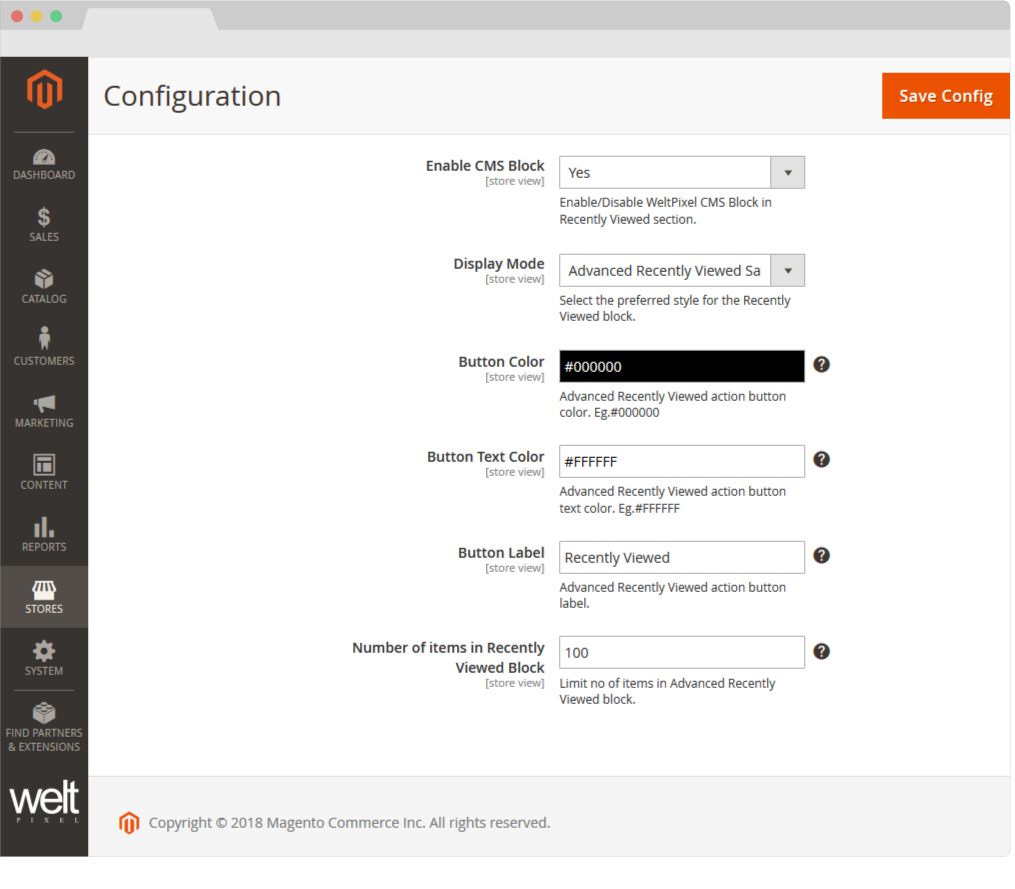Open the Catalog box icon
Image resolution: width=1015 pixels, height=889 pixels.
click(x=44, y=280)
